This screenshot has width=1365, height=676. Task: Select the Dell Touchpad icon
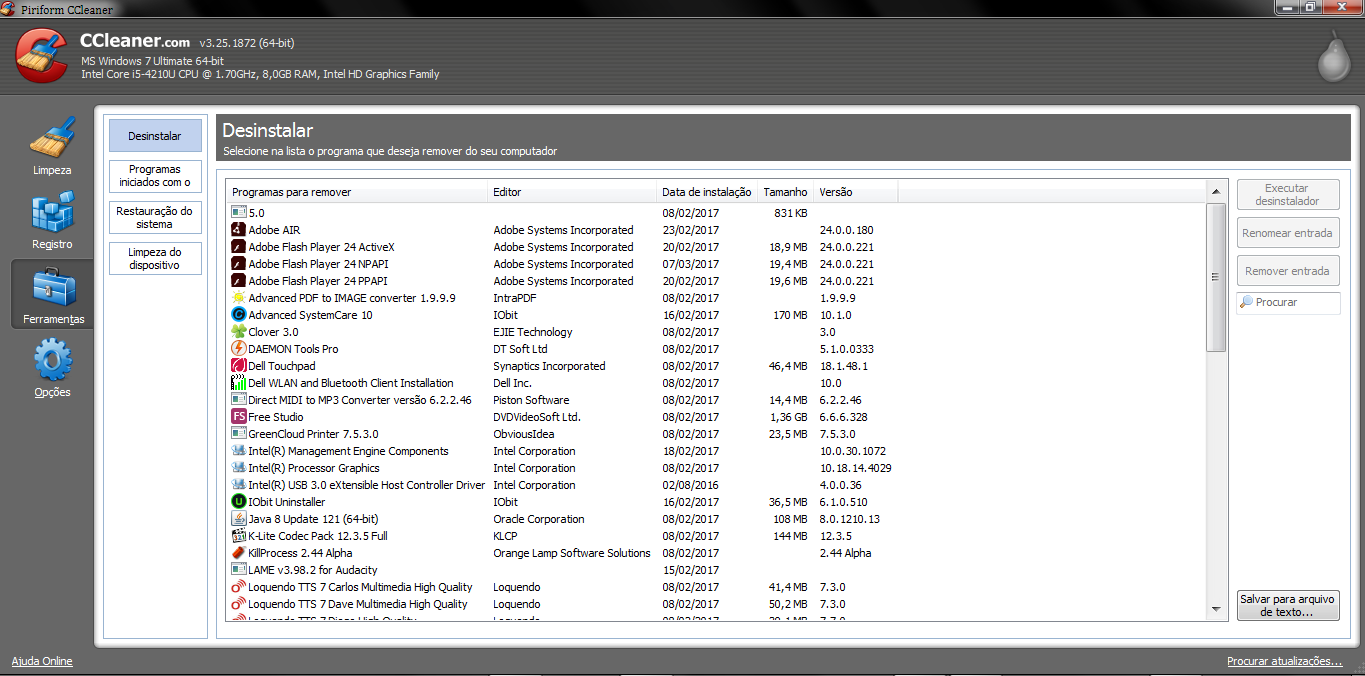239,366
